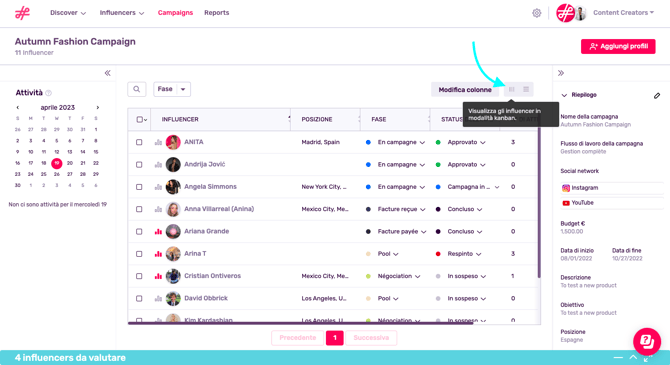670x365 pixels.
Task: Click the Aggiungi profili button
Action: click(618, 46)
